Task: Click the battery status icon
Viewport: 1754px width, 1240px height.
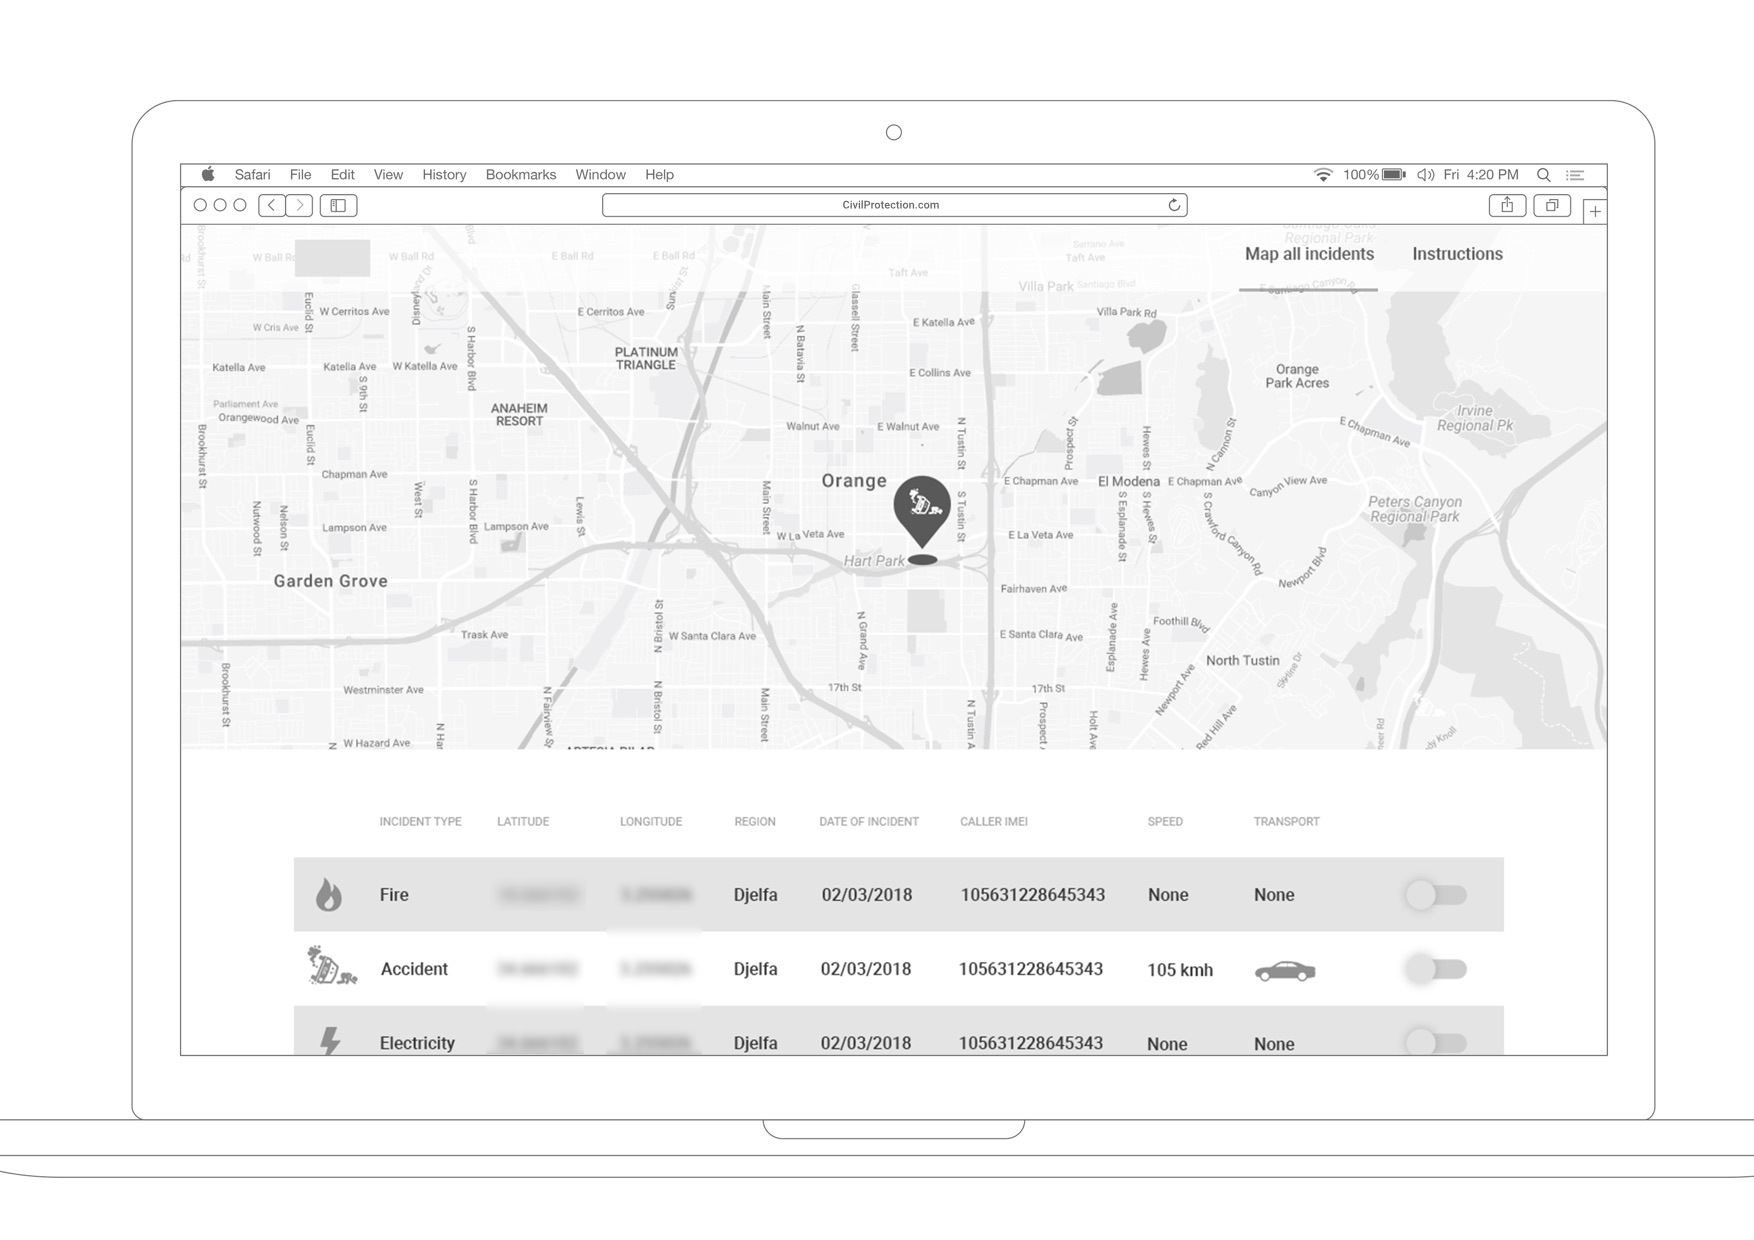Action: pos(1393,175)
